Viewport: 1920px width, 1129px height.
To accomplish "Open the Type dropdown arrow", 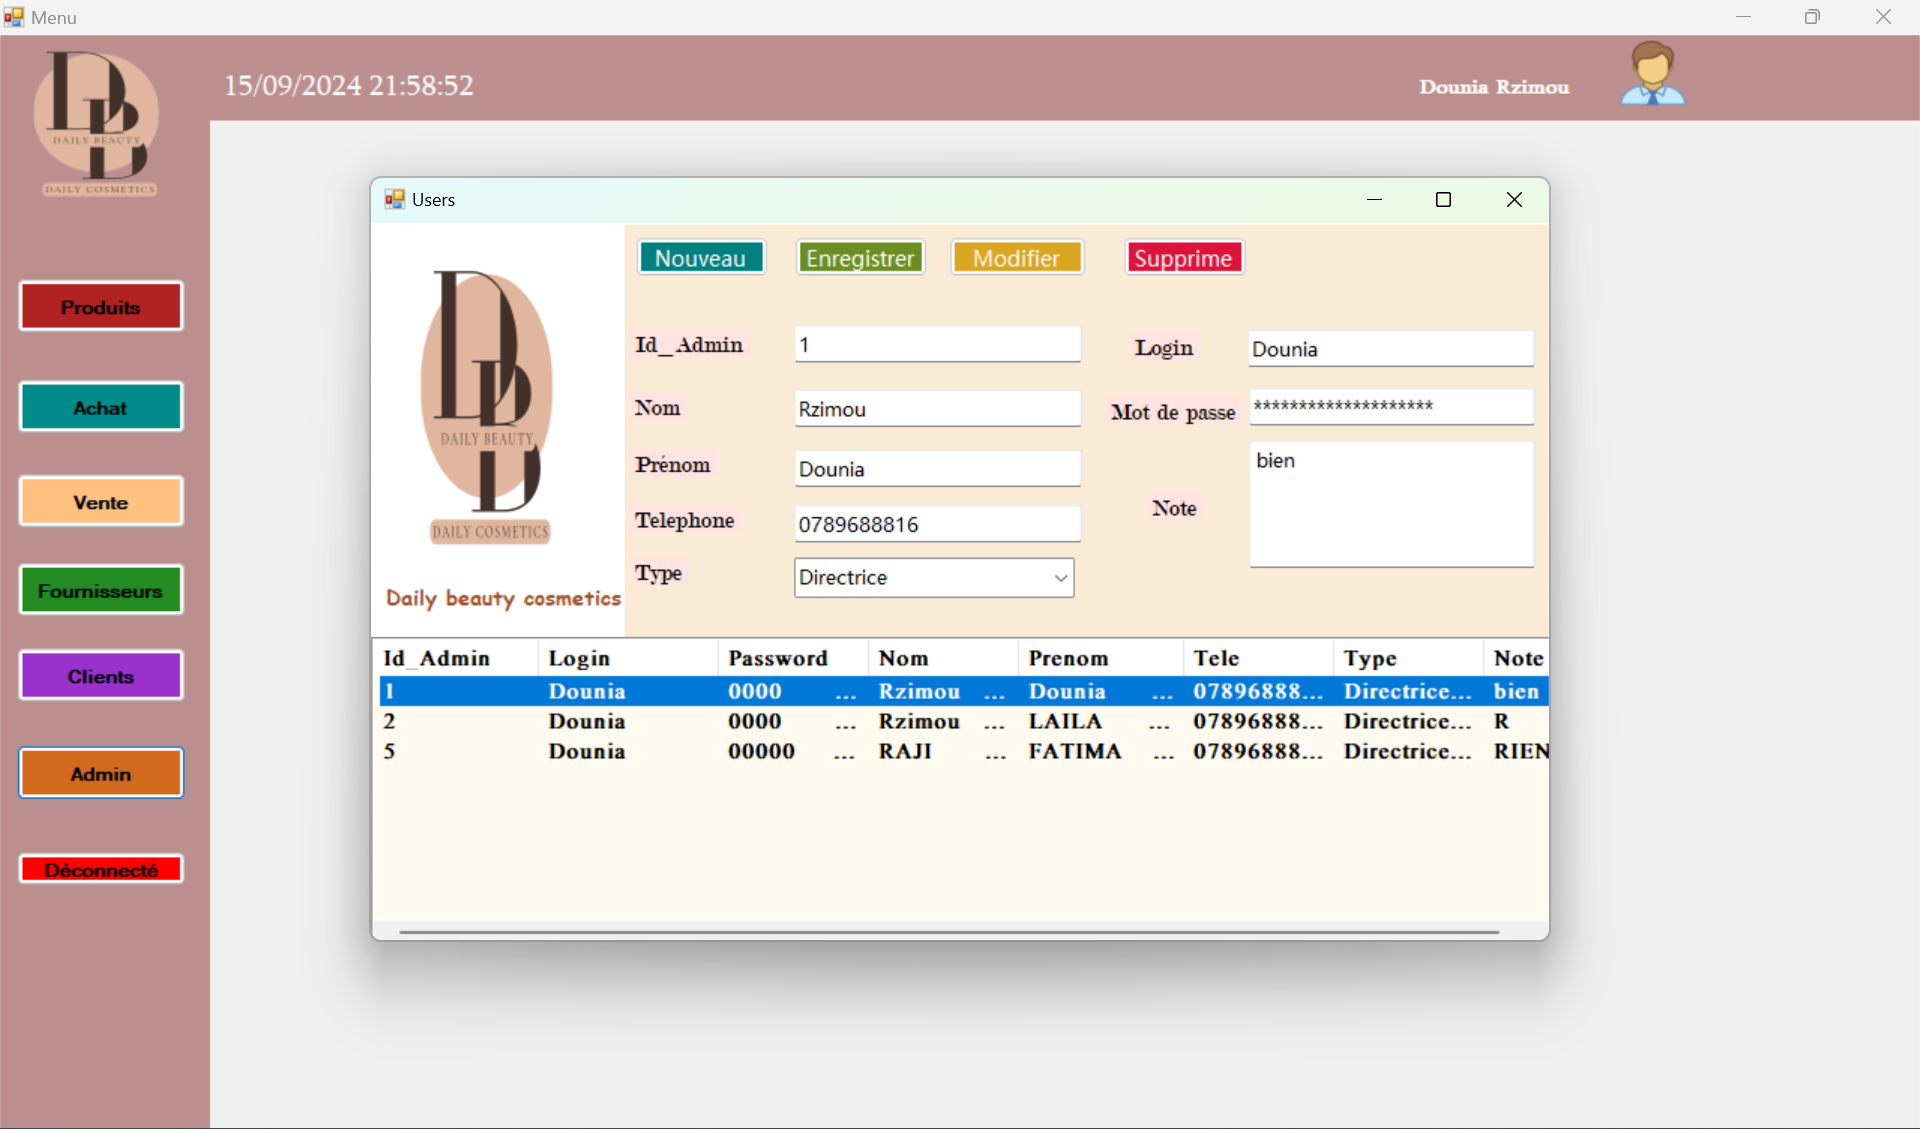I will (1060, 578).
